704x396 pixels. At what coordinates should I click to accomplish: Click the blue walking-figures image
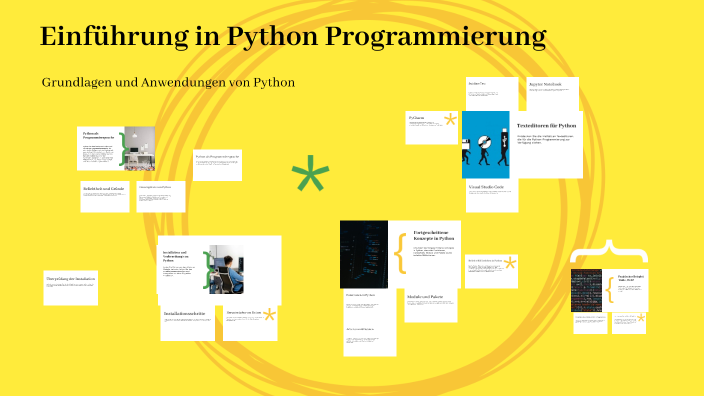(x=486, y=145)
